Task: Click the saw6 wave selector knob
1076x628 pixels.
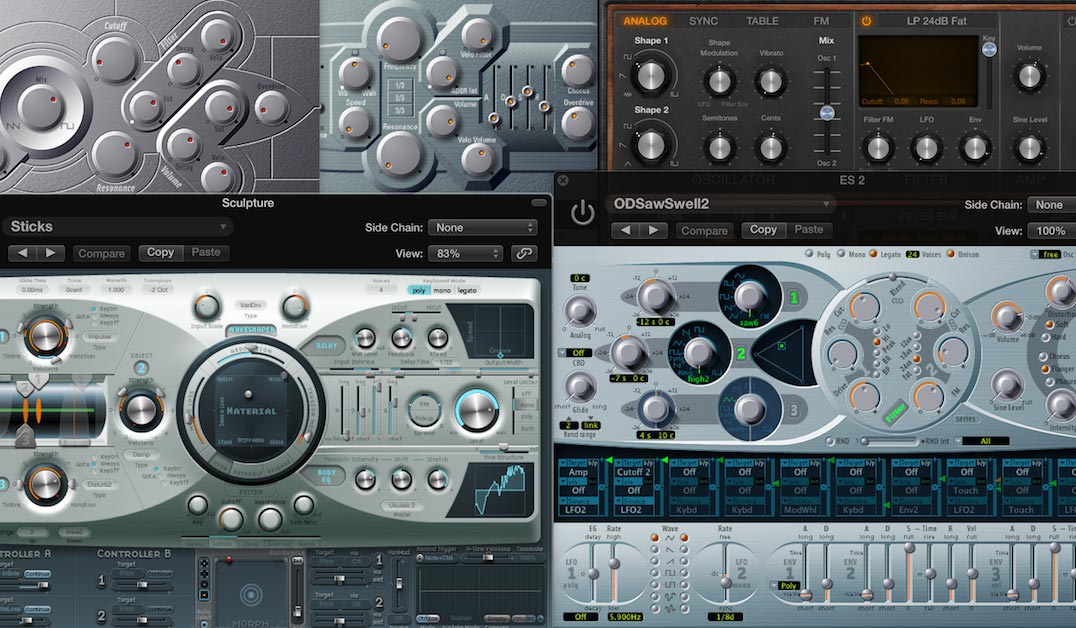Action: [749, 296]
